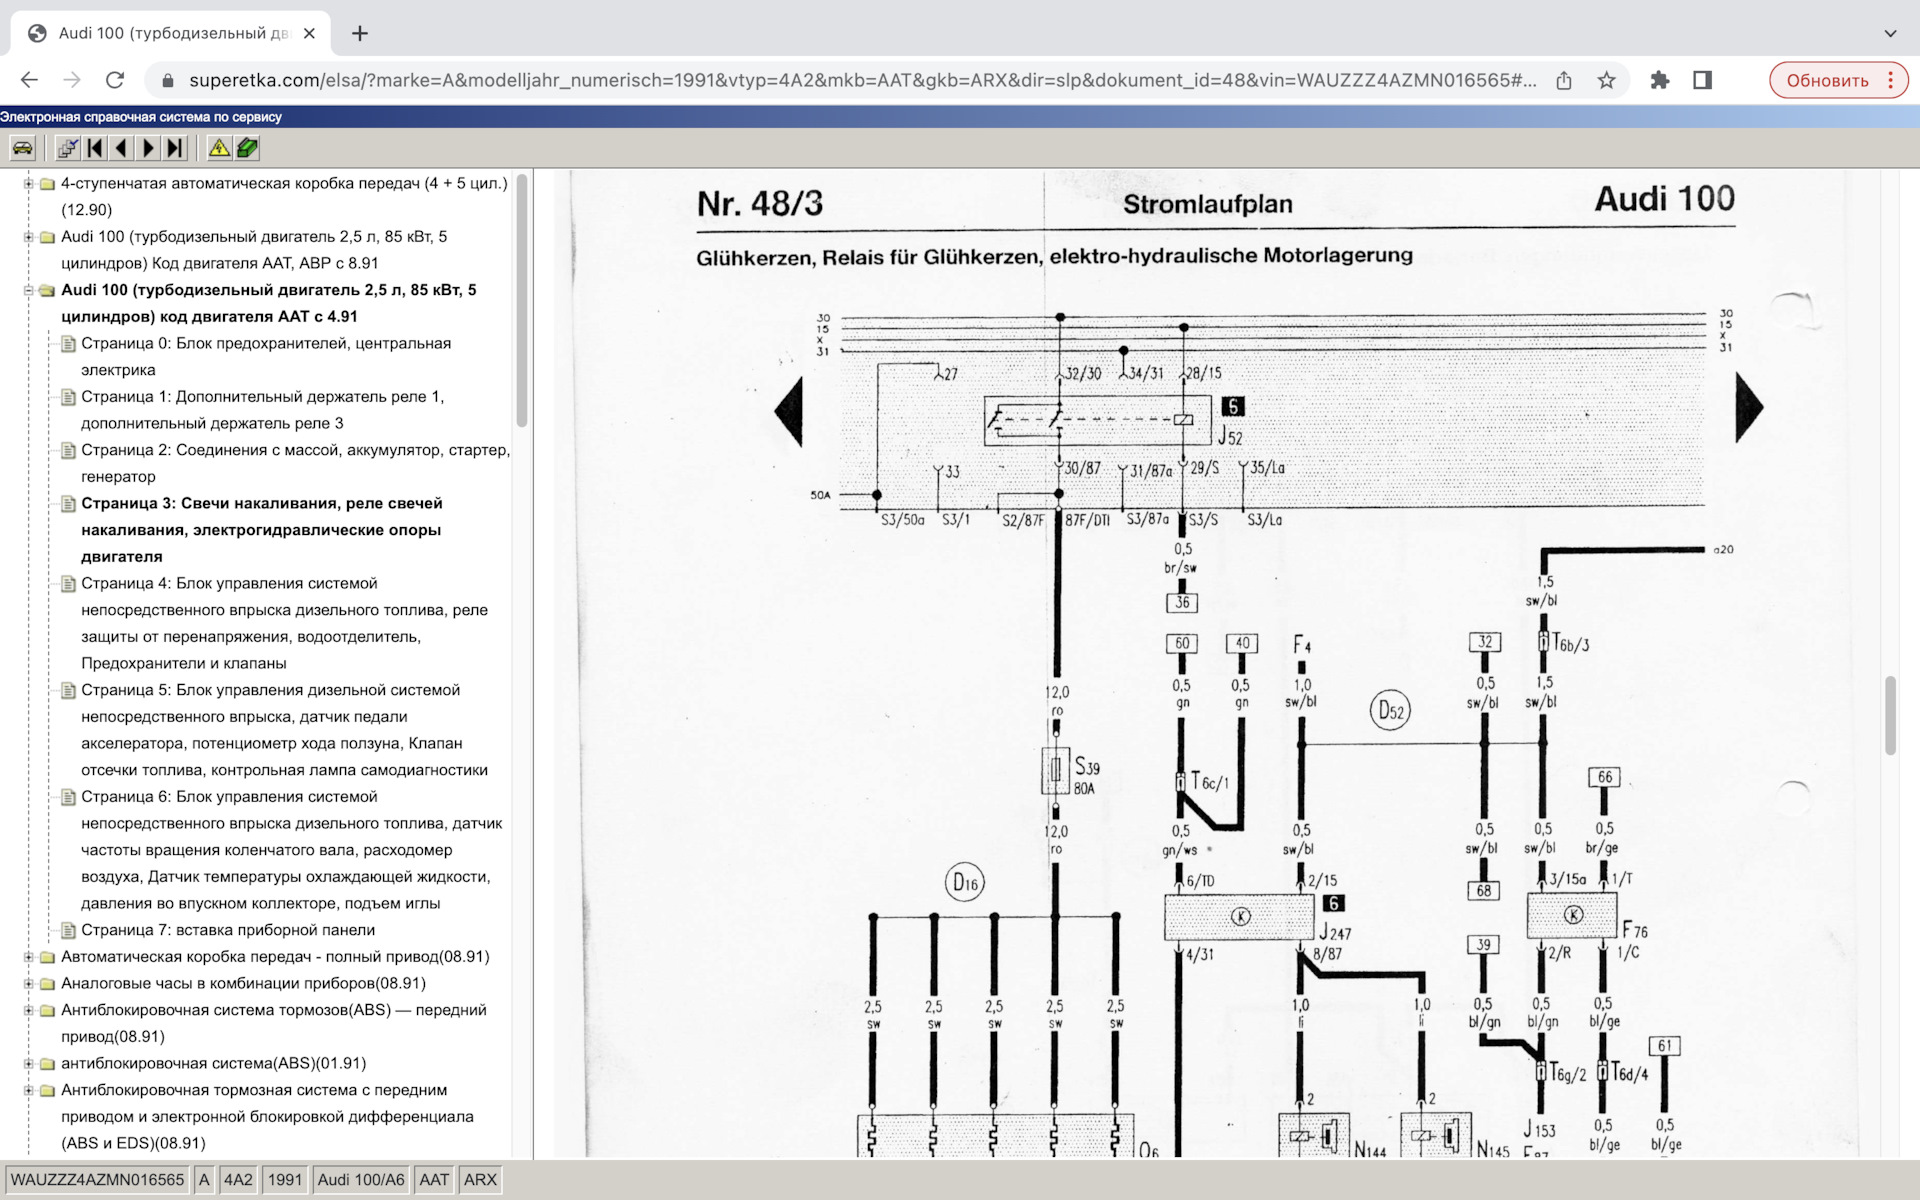Image resolution: width=1920 pixels, height=1200 pixels.
Task: Expand the 4-ступенчатая автоматическая коробка передач folder
Action: 28,183
